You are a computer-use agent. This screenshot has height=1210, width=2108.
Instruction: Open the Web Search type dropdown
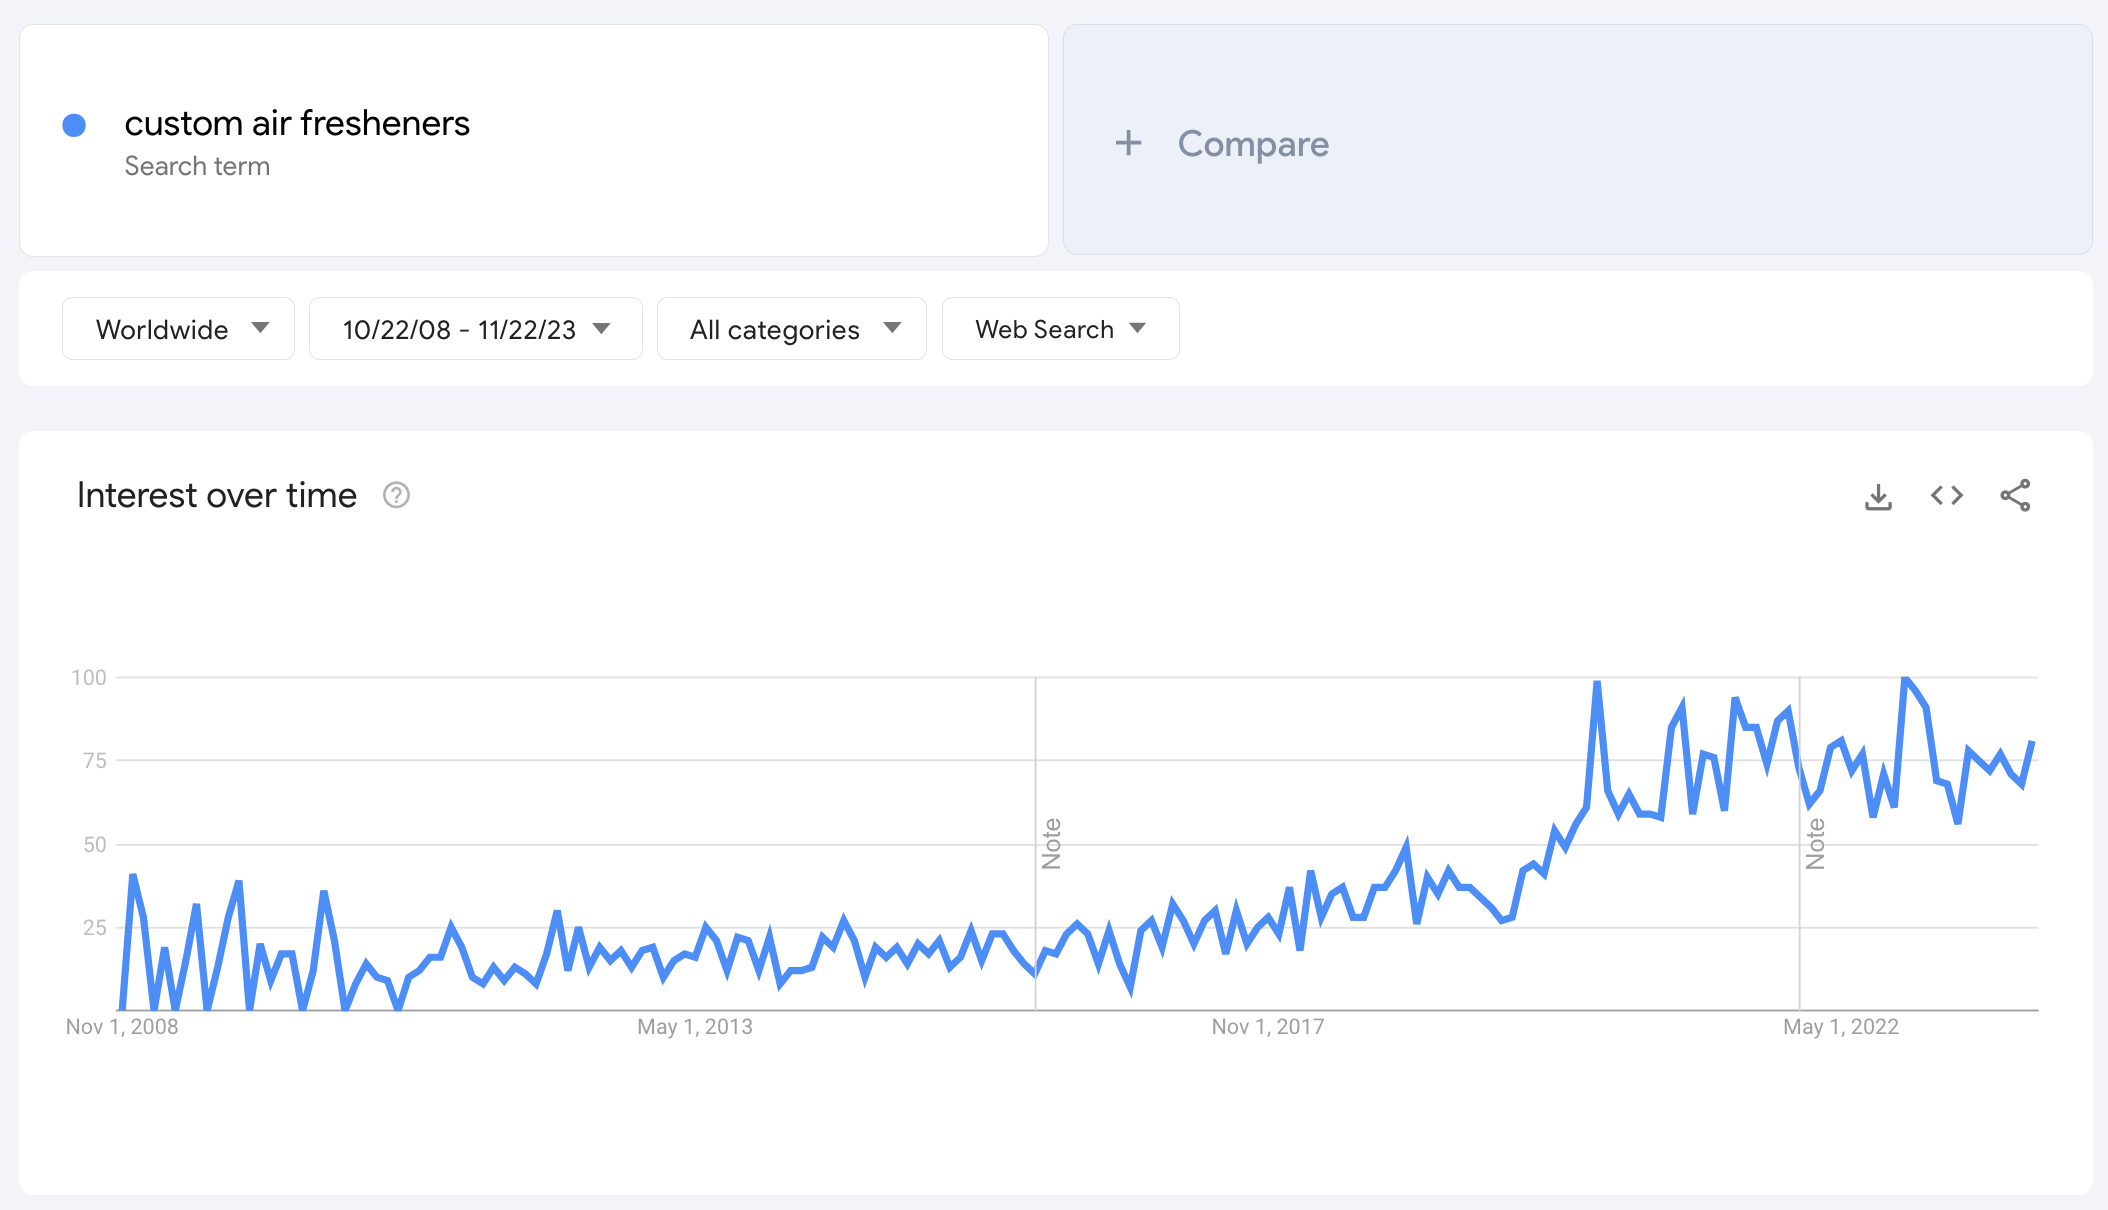1060,329
